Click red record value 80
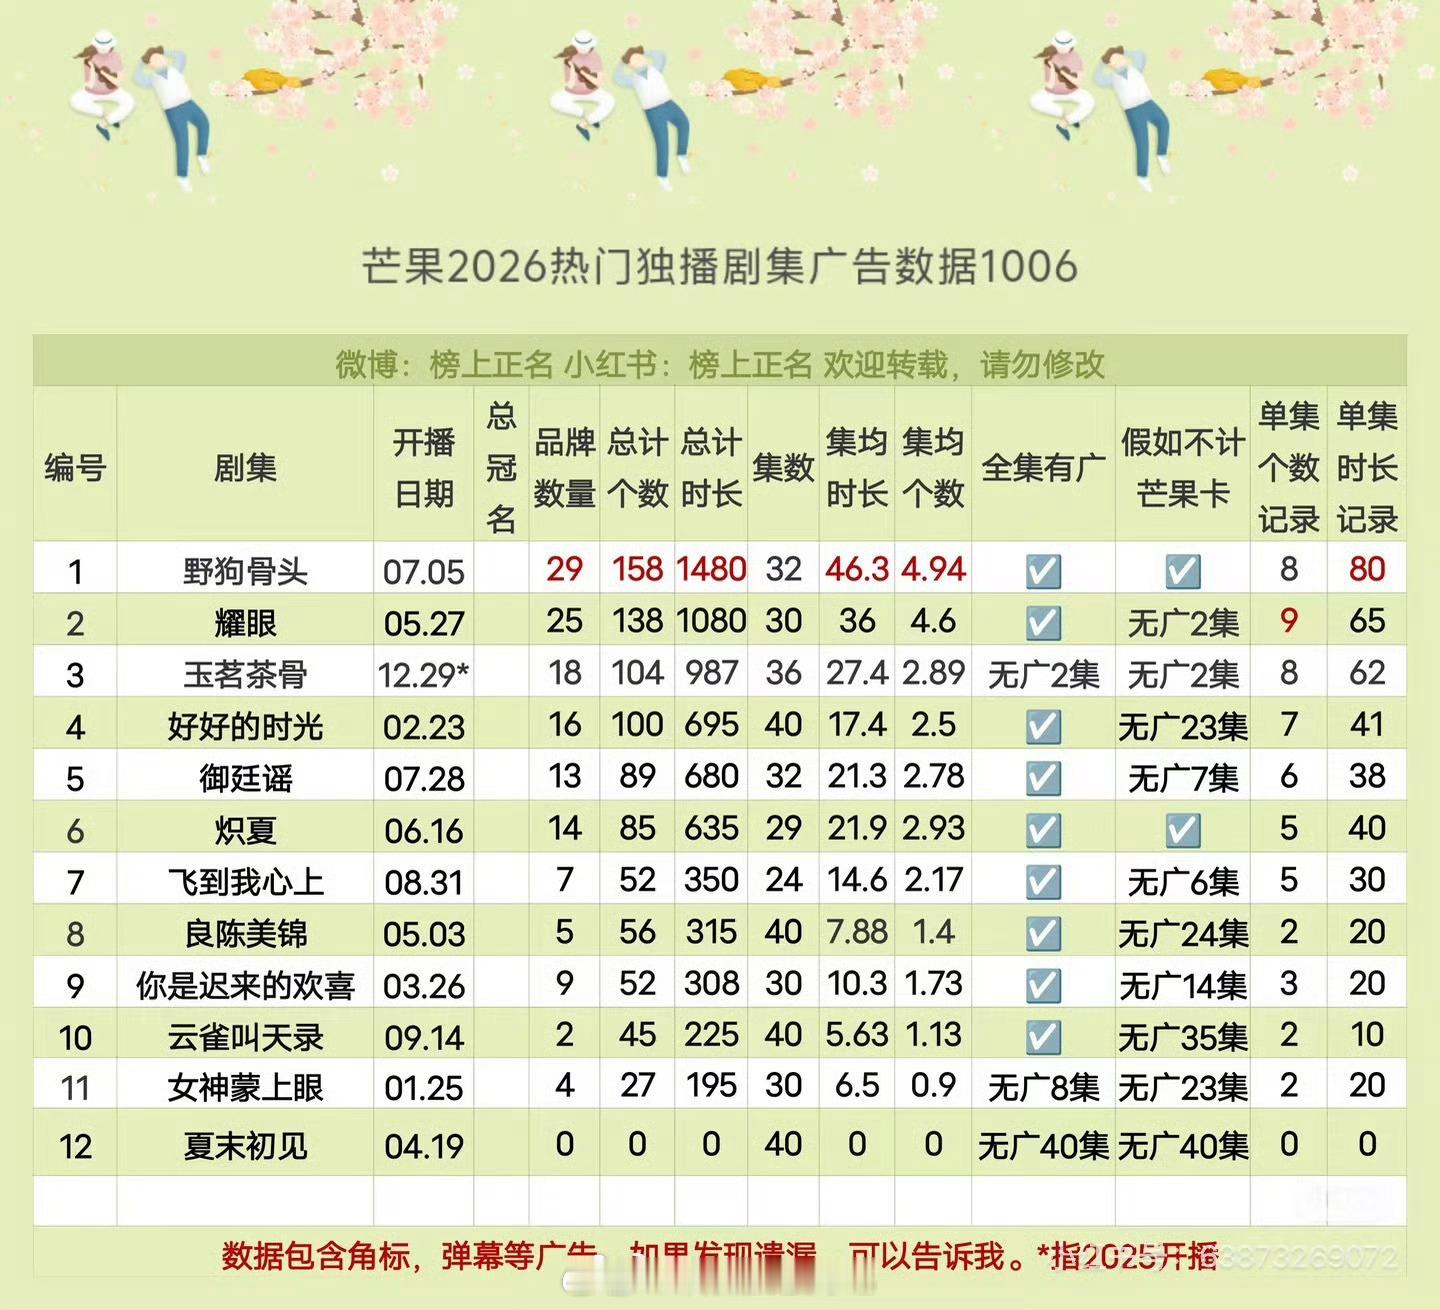Viewport: 1440px width, 1310px height. [1367, 569]
